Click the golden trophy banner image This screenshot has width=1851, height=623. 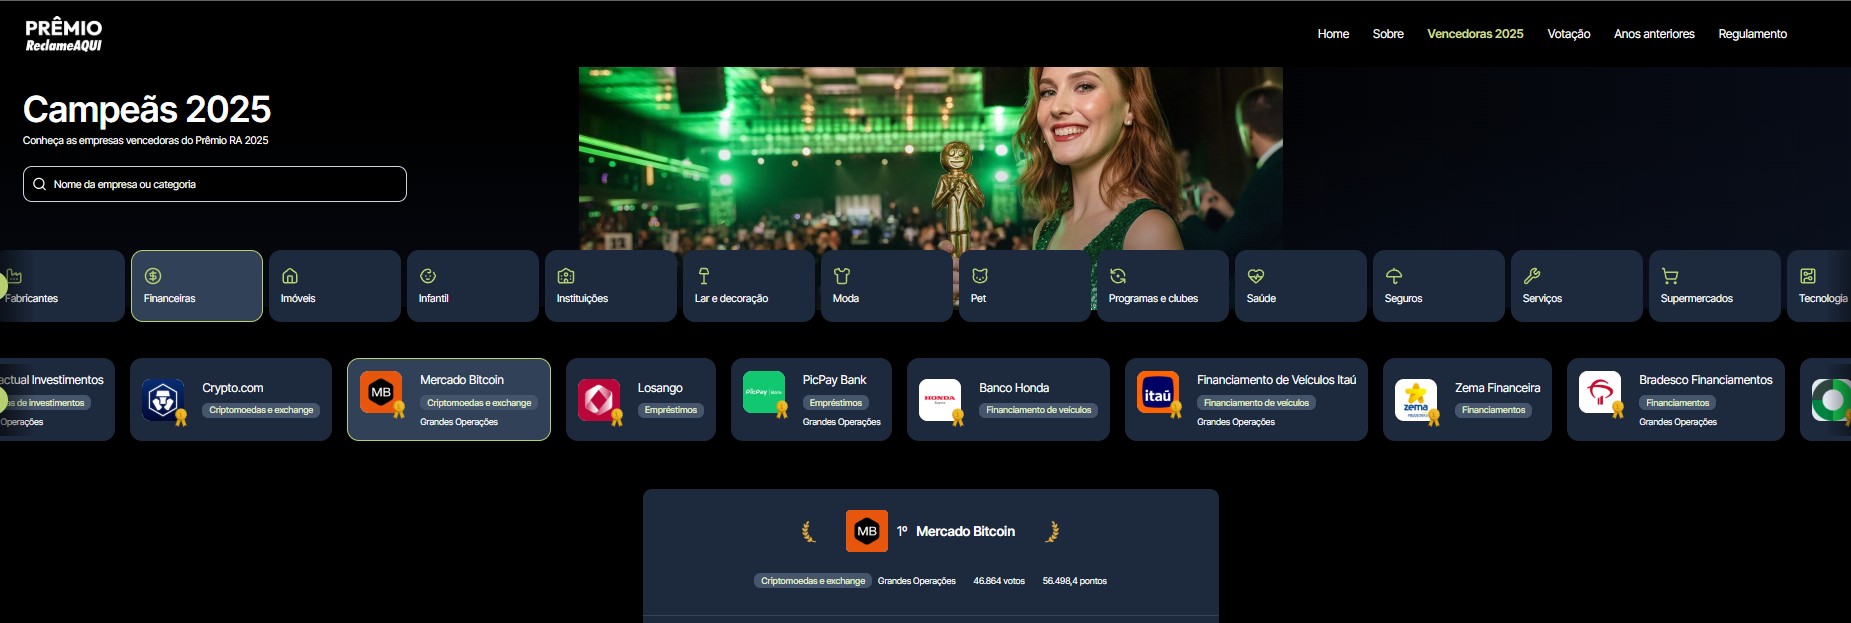930,158
